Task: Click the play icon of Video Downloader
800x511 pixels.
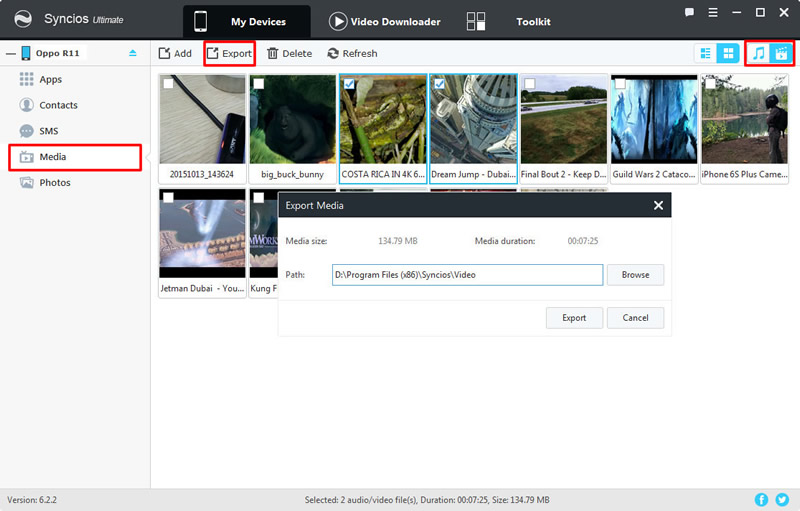Action: (x=338, y=21)
